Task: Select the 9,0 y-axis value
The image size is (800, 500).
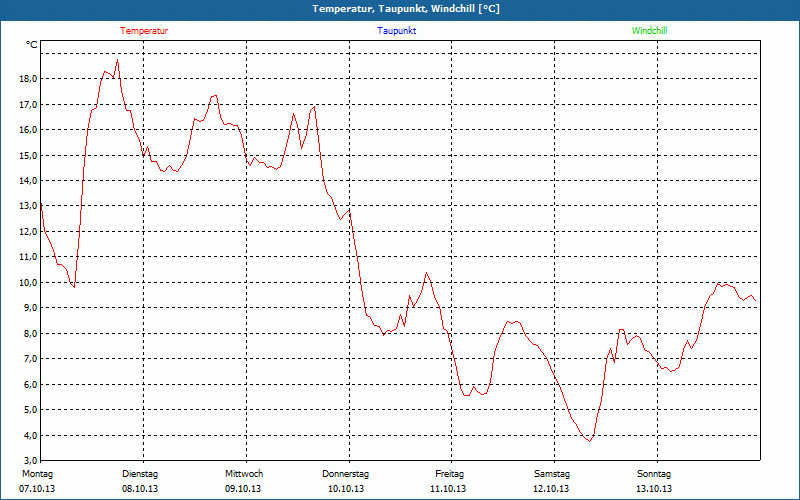Action: (x=30, y=308)
